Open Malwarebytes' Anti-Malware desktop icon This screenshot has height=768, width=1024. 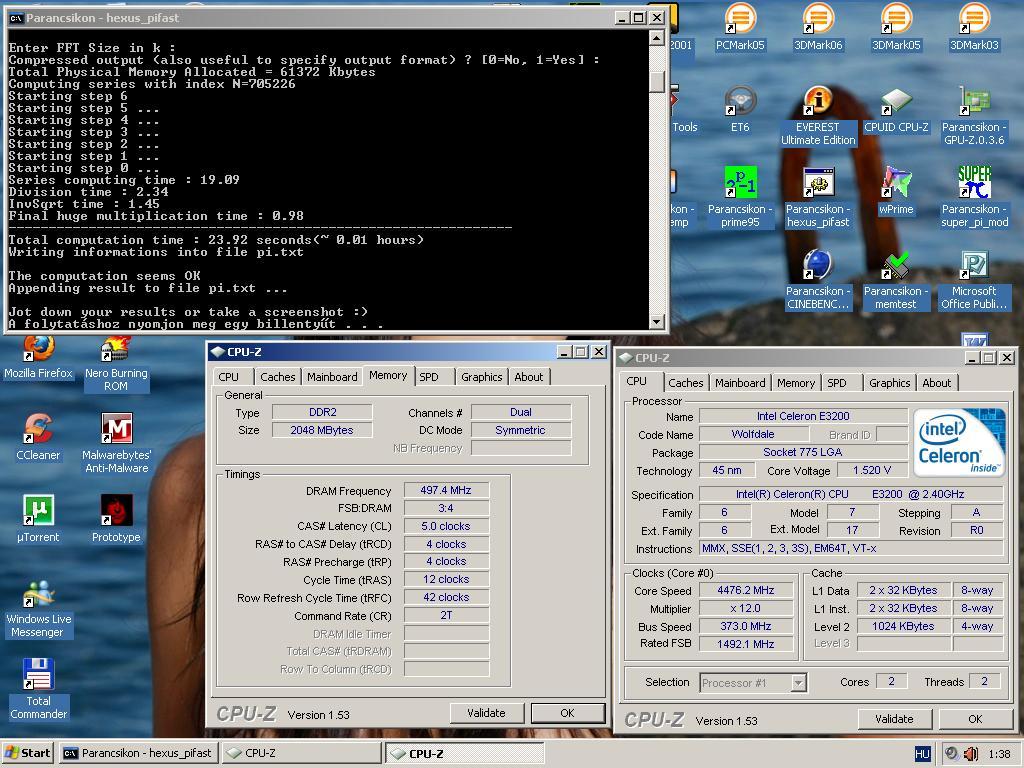tap(116, 443)
